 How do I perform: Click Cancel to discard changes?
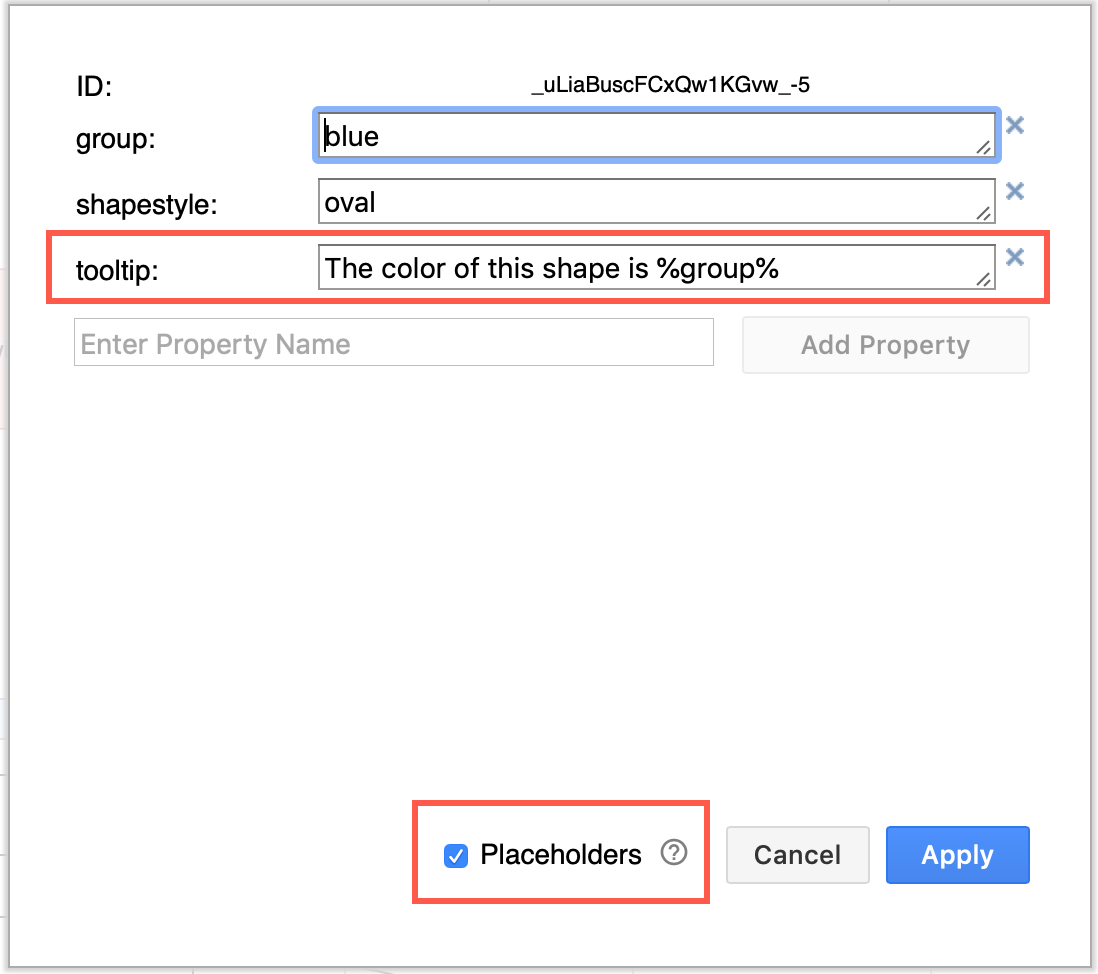coord(797,855)
